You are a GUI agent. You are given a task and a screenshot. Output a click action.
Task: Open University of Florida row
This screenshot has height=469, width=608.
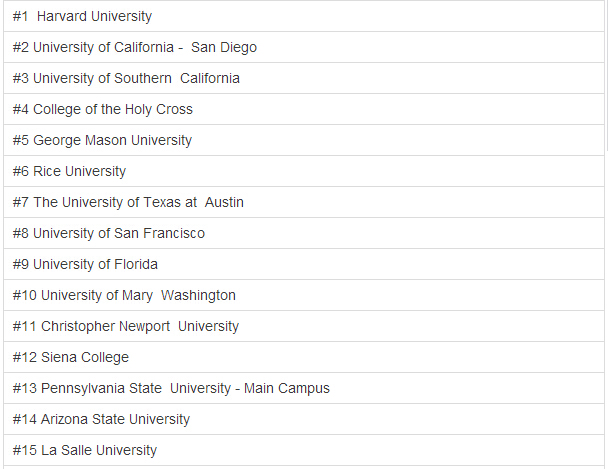click(85, 264)
